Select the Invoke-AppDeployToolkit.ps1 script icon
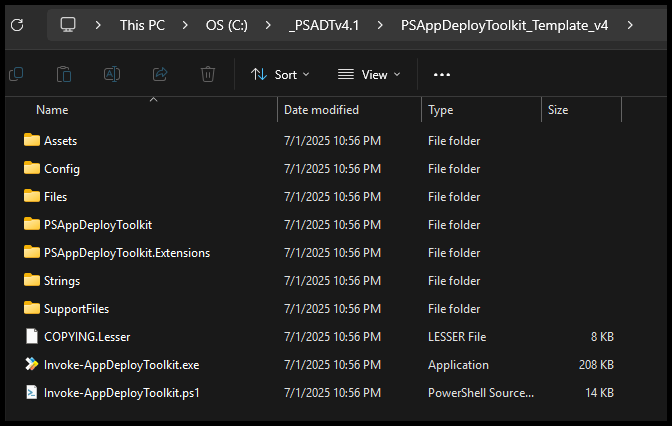Image resolution: width=672 pixels, height=426 pixels. pos(31,393)
